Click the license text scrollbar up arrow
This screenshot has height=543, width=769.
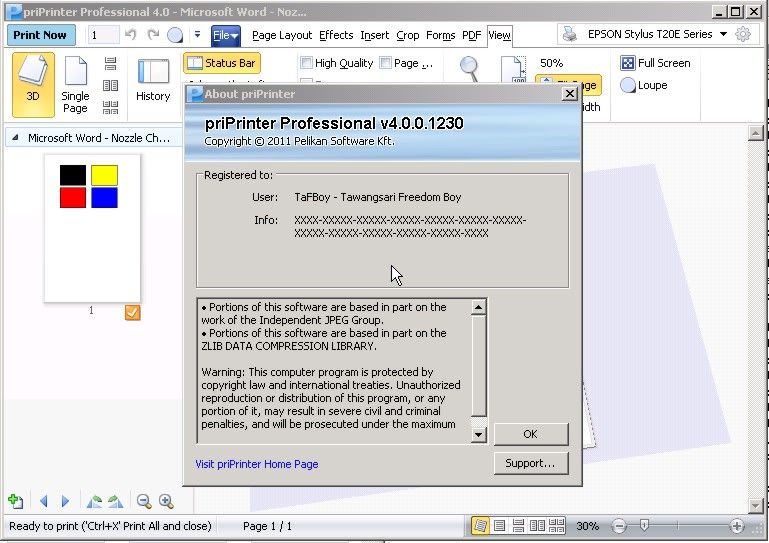[478, 307]
